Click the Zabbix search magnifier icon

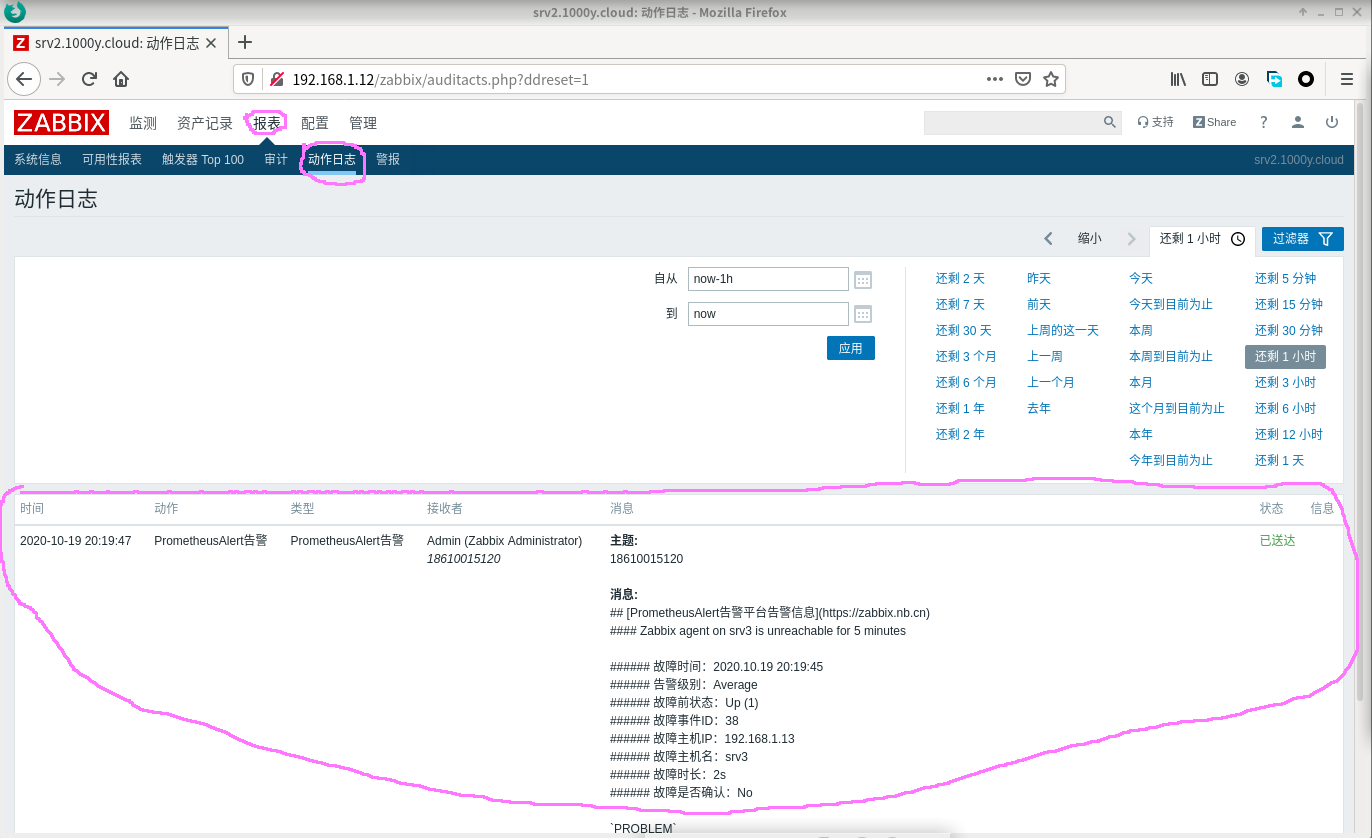(1110, 122)
